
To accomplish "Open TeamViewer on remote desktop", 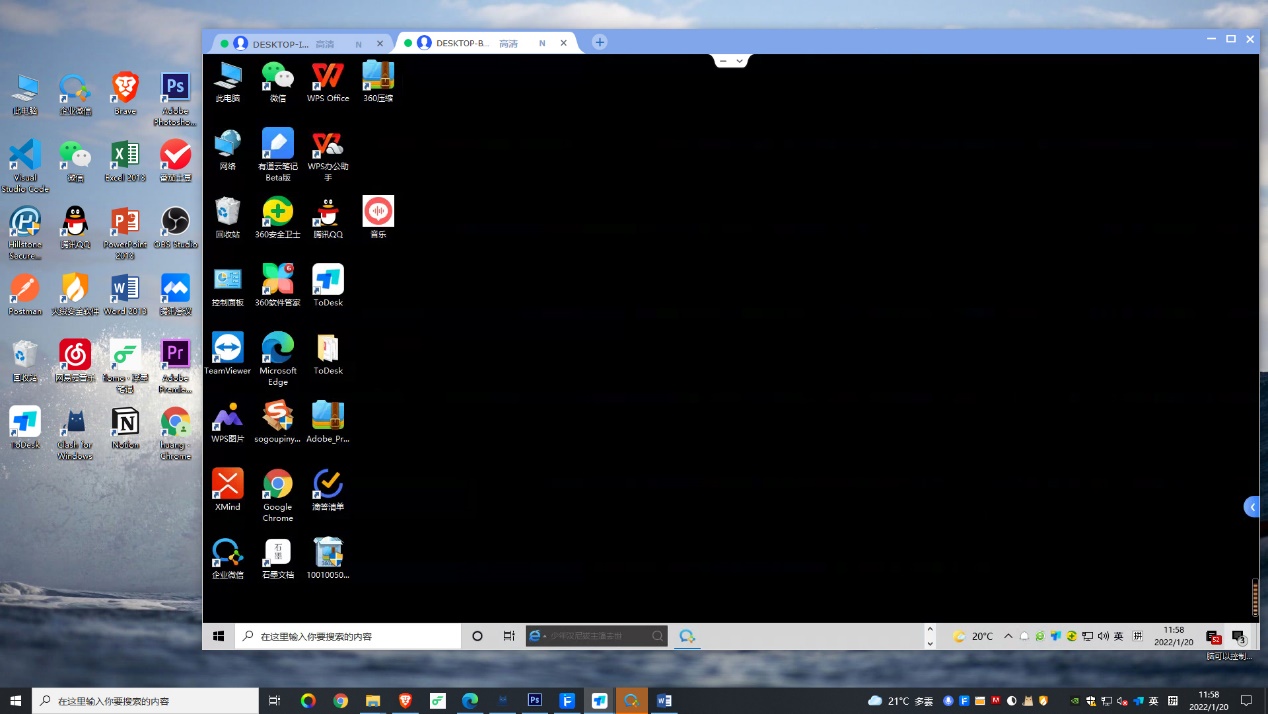I will pos(228,354).
